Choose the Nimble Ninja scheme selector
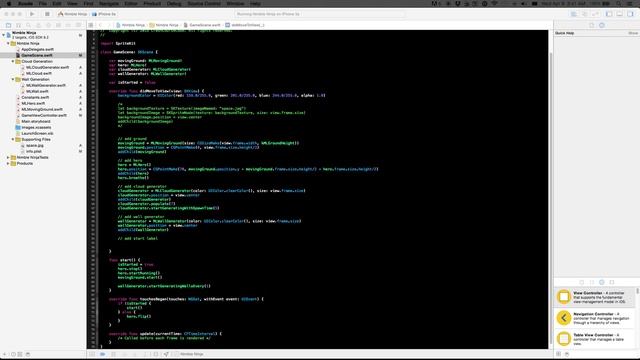The image size is (640, 360). point(73,14)
